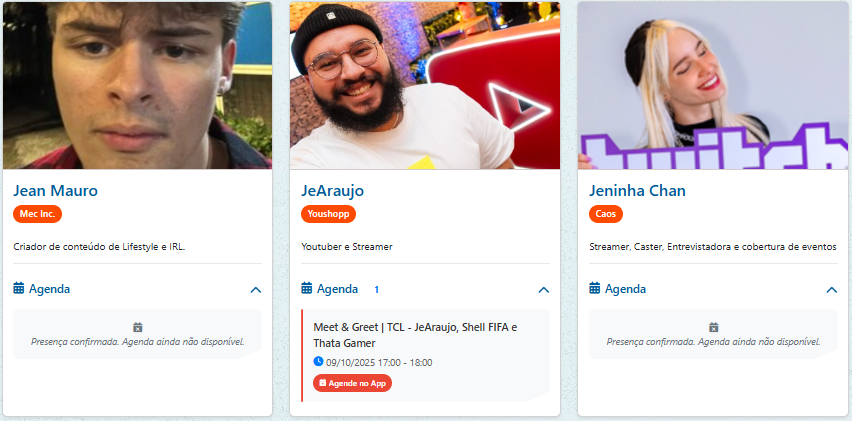
Task: Open Jean Mauro's profile photo
Action: (137, 85)
